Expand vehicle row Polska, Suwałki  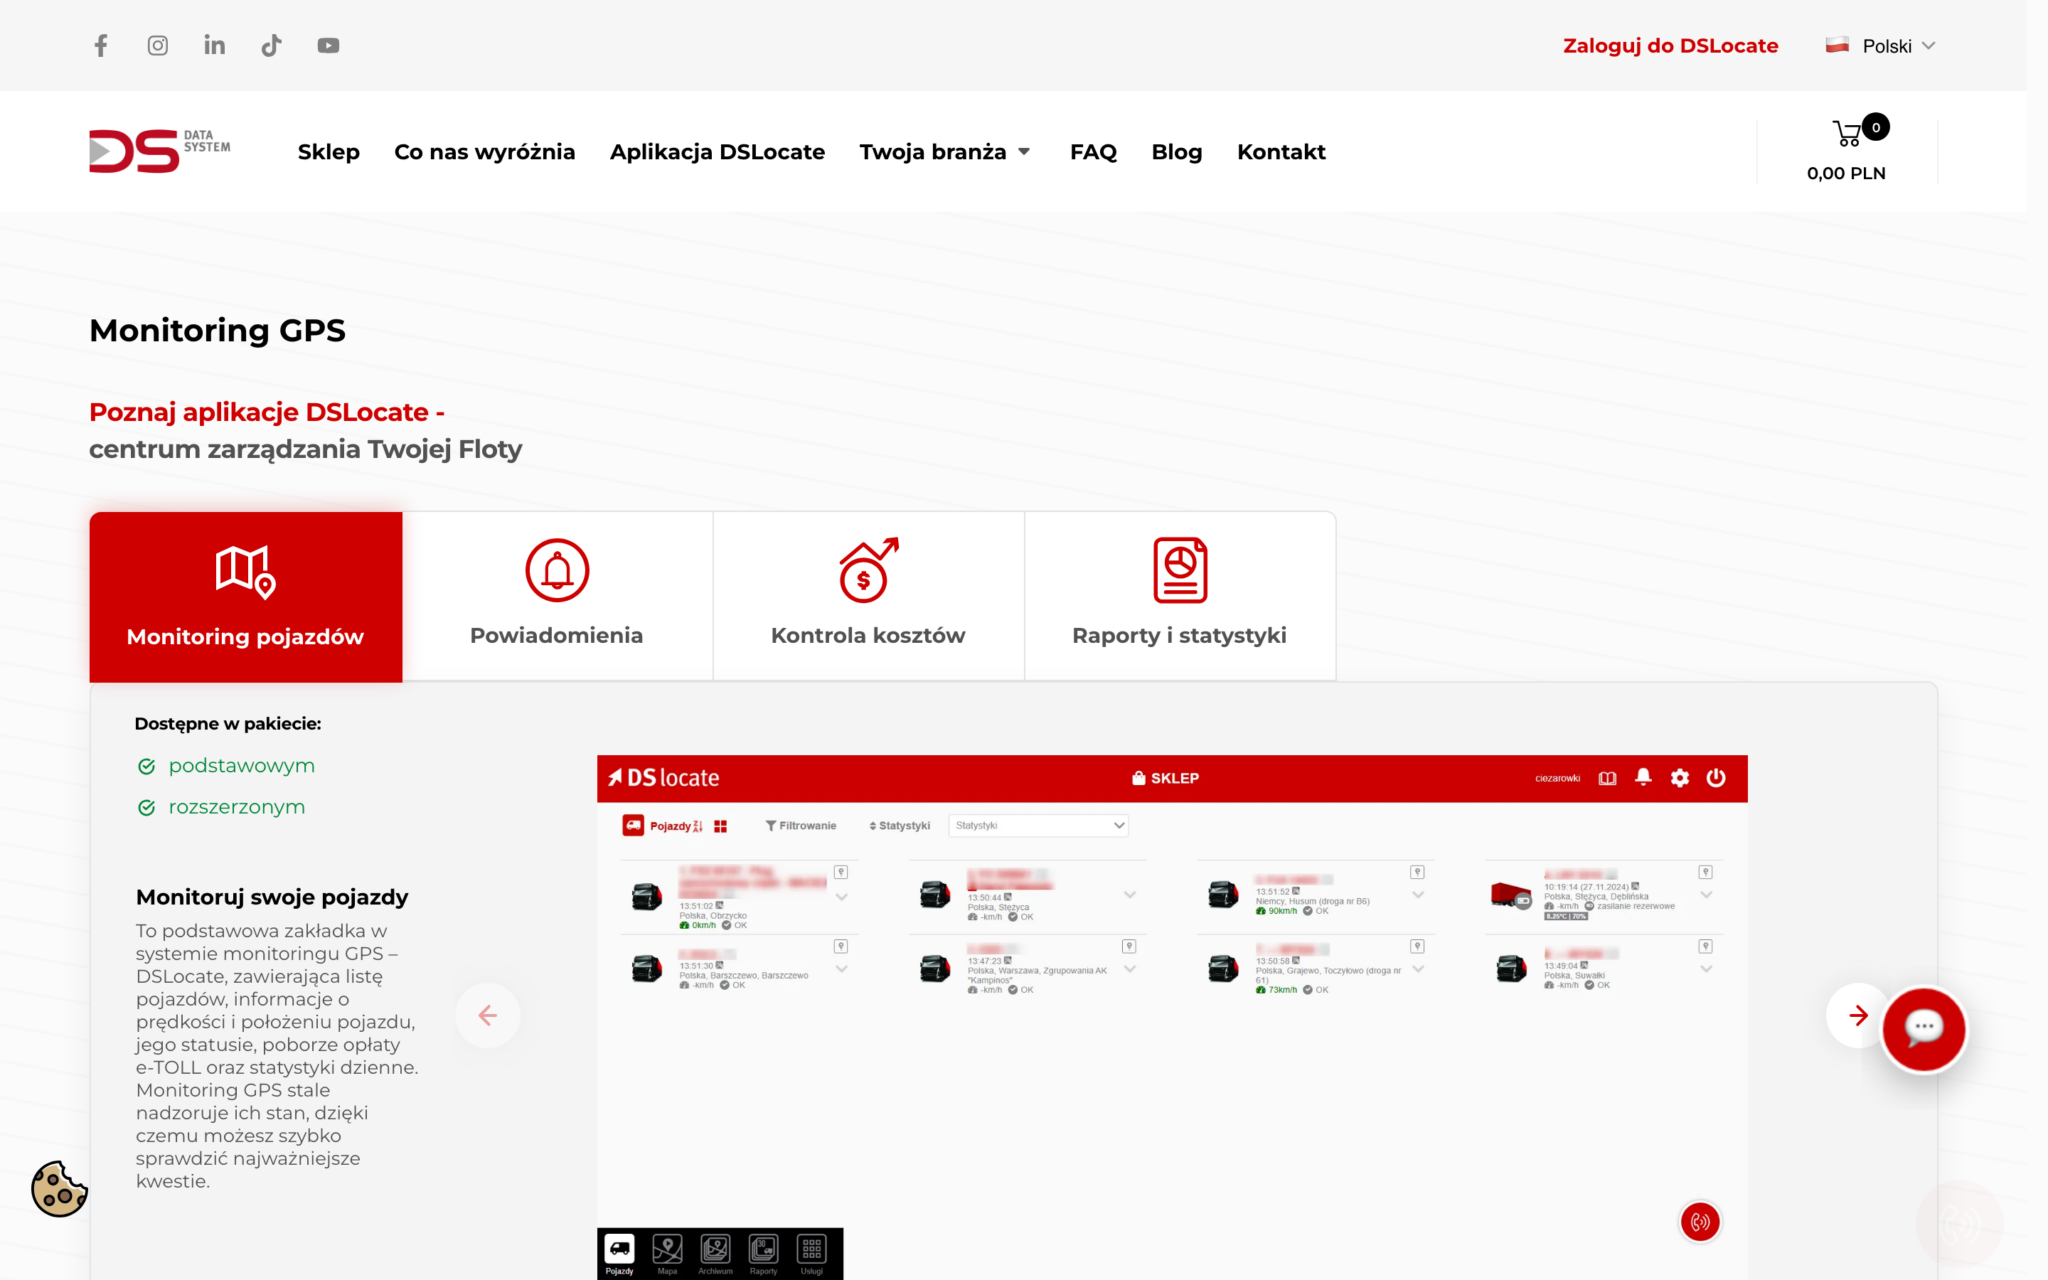pyautogui.click(x=1706, y=969)
